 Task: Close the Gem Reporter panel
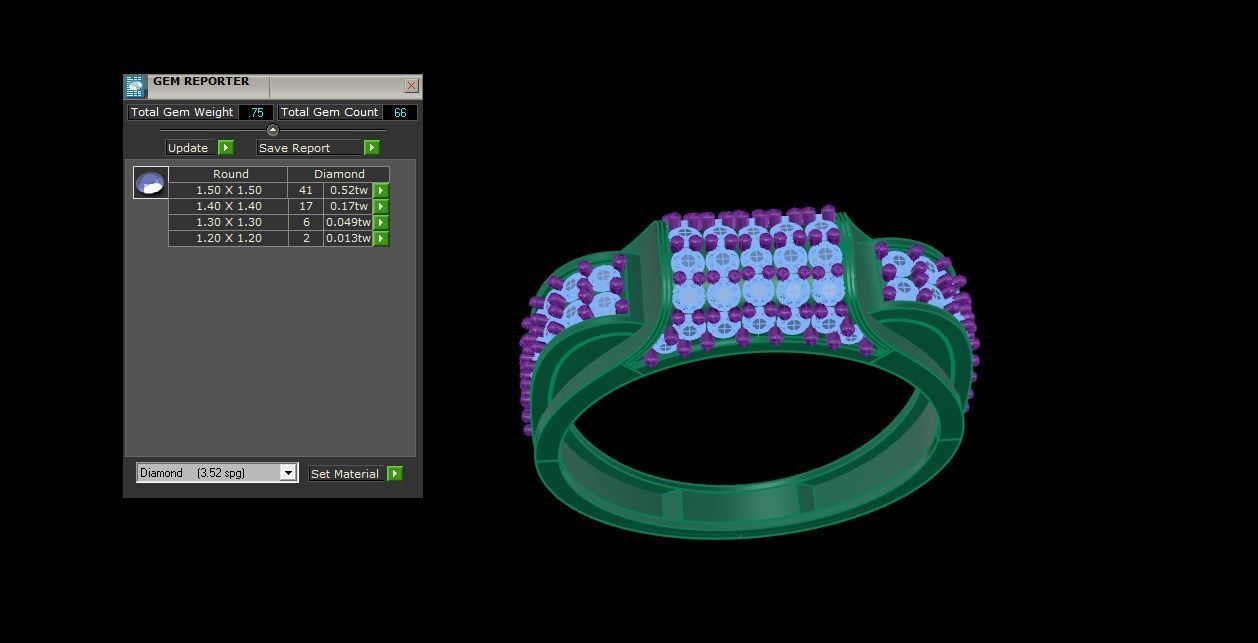point(411,86)
